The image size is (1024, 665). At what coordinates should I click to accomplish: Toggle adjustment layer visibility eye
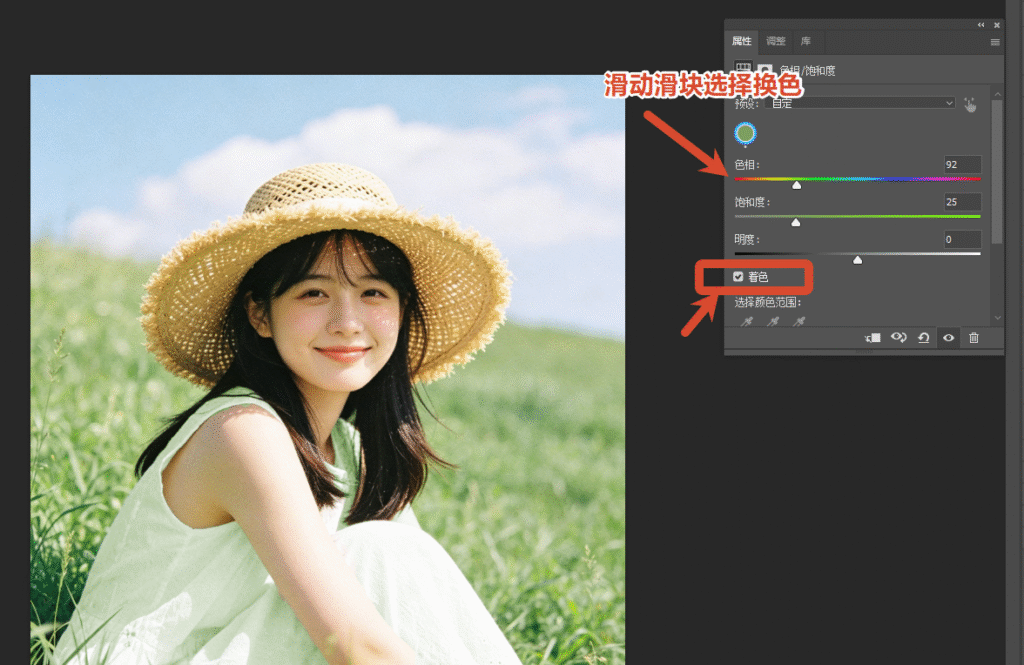pos(948,338)
